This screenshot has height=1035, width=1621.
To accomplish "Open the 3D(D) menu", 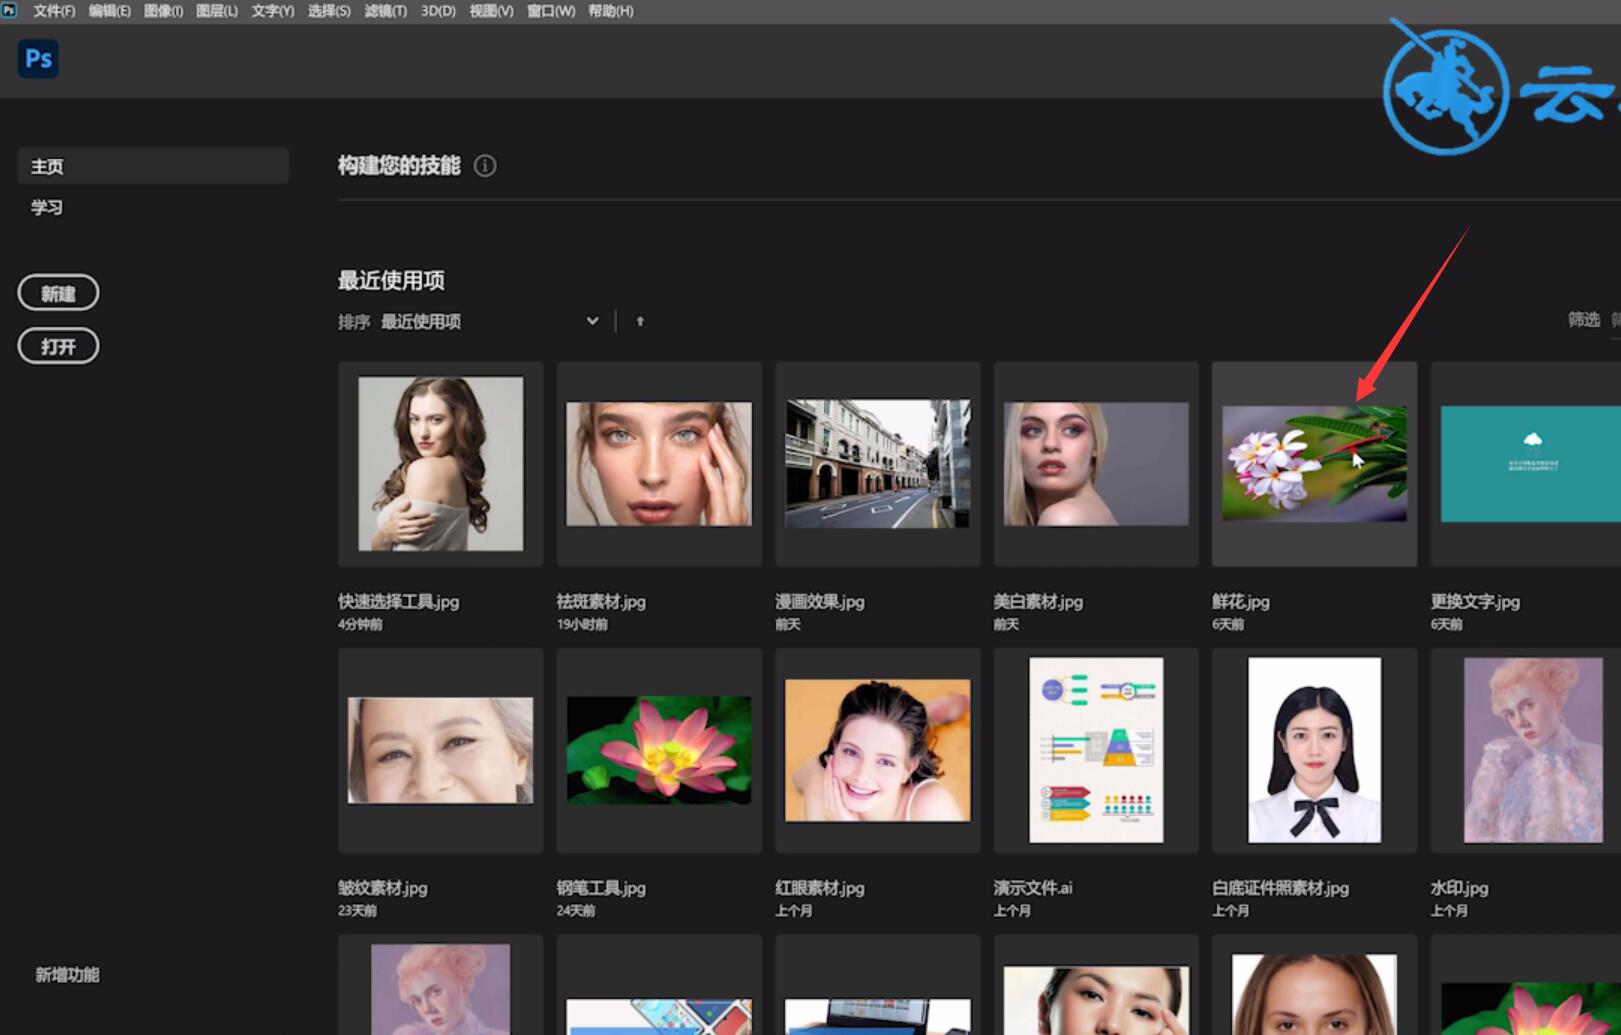I will [438, 11].
